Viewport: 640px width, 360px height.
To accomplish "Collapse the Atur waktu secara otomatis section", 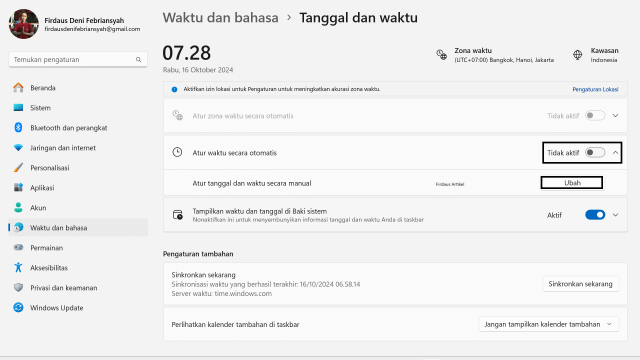I will 616,153.
